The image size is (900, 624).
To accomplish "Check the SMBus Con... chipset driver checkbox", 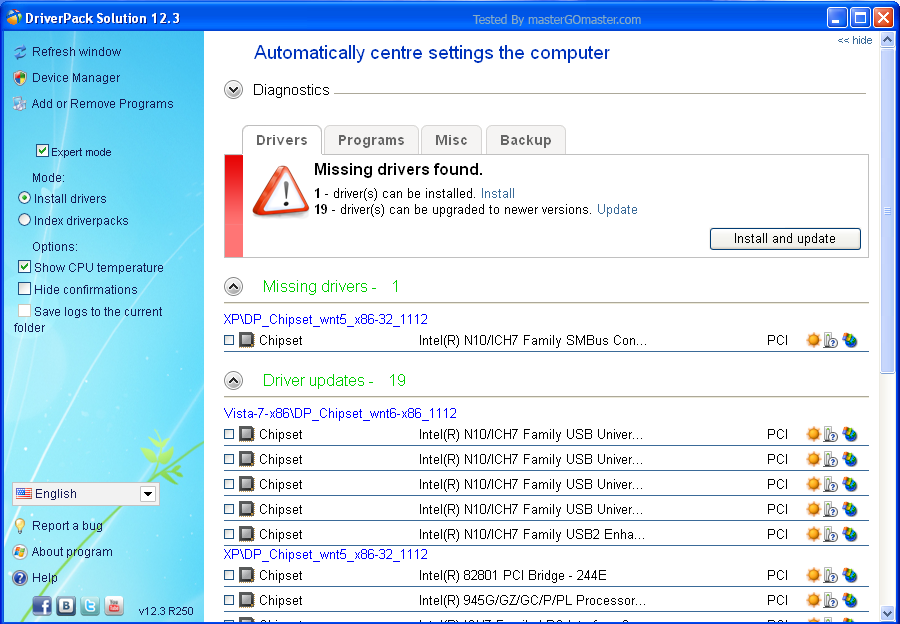I will (229, 340).
